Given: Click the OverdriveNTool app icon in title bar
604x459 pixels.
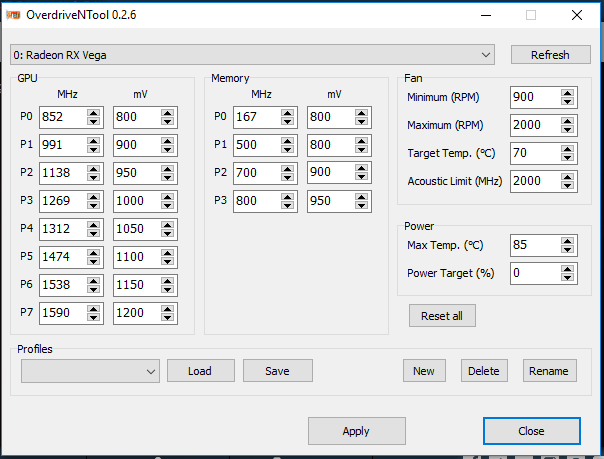Looking at the screenshot, I should click(13, 15).
